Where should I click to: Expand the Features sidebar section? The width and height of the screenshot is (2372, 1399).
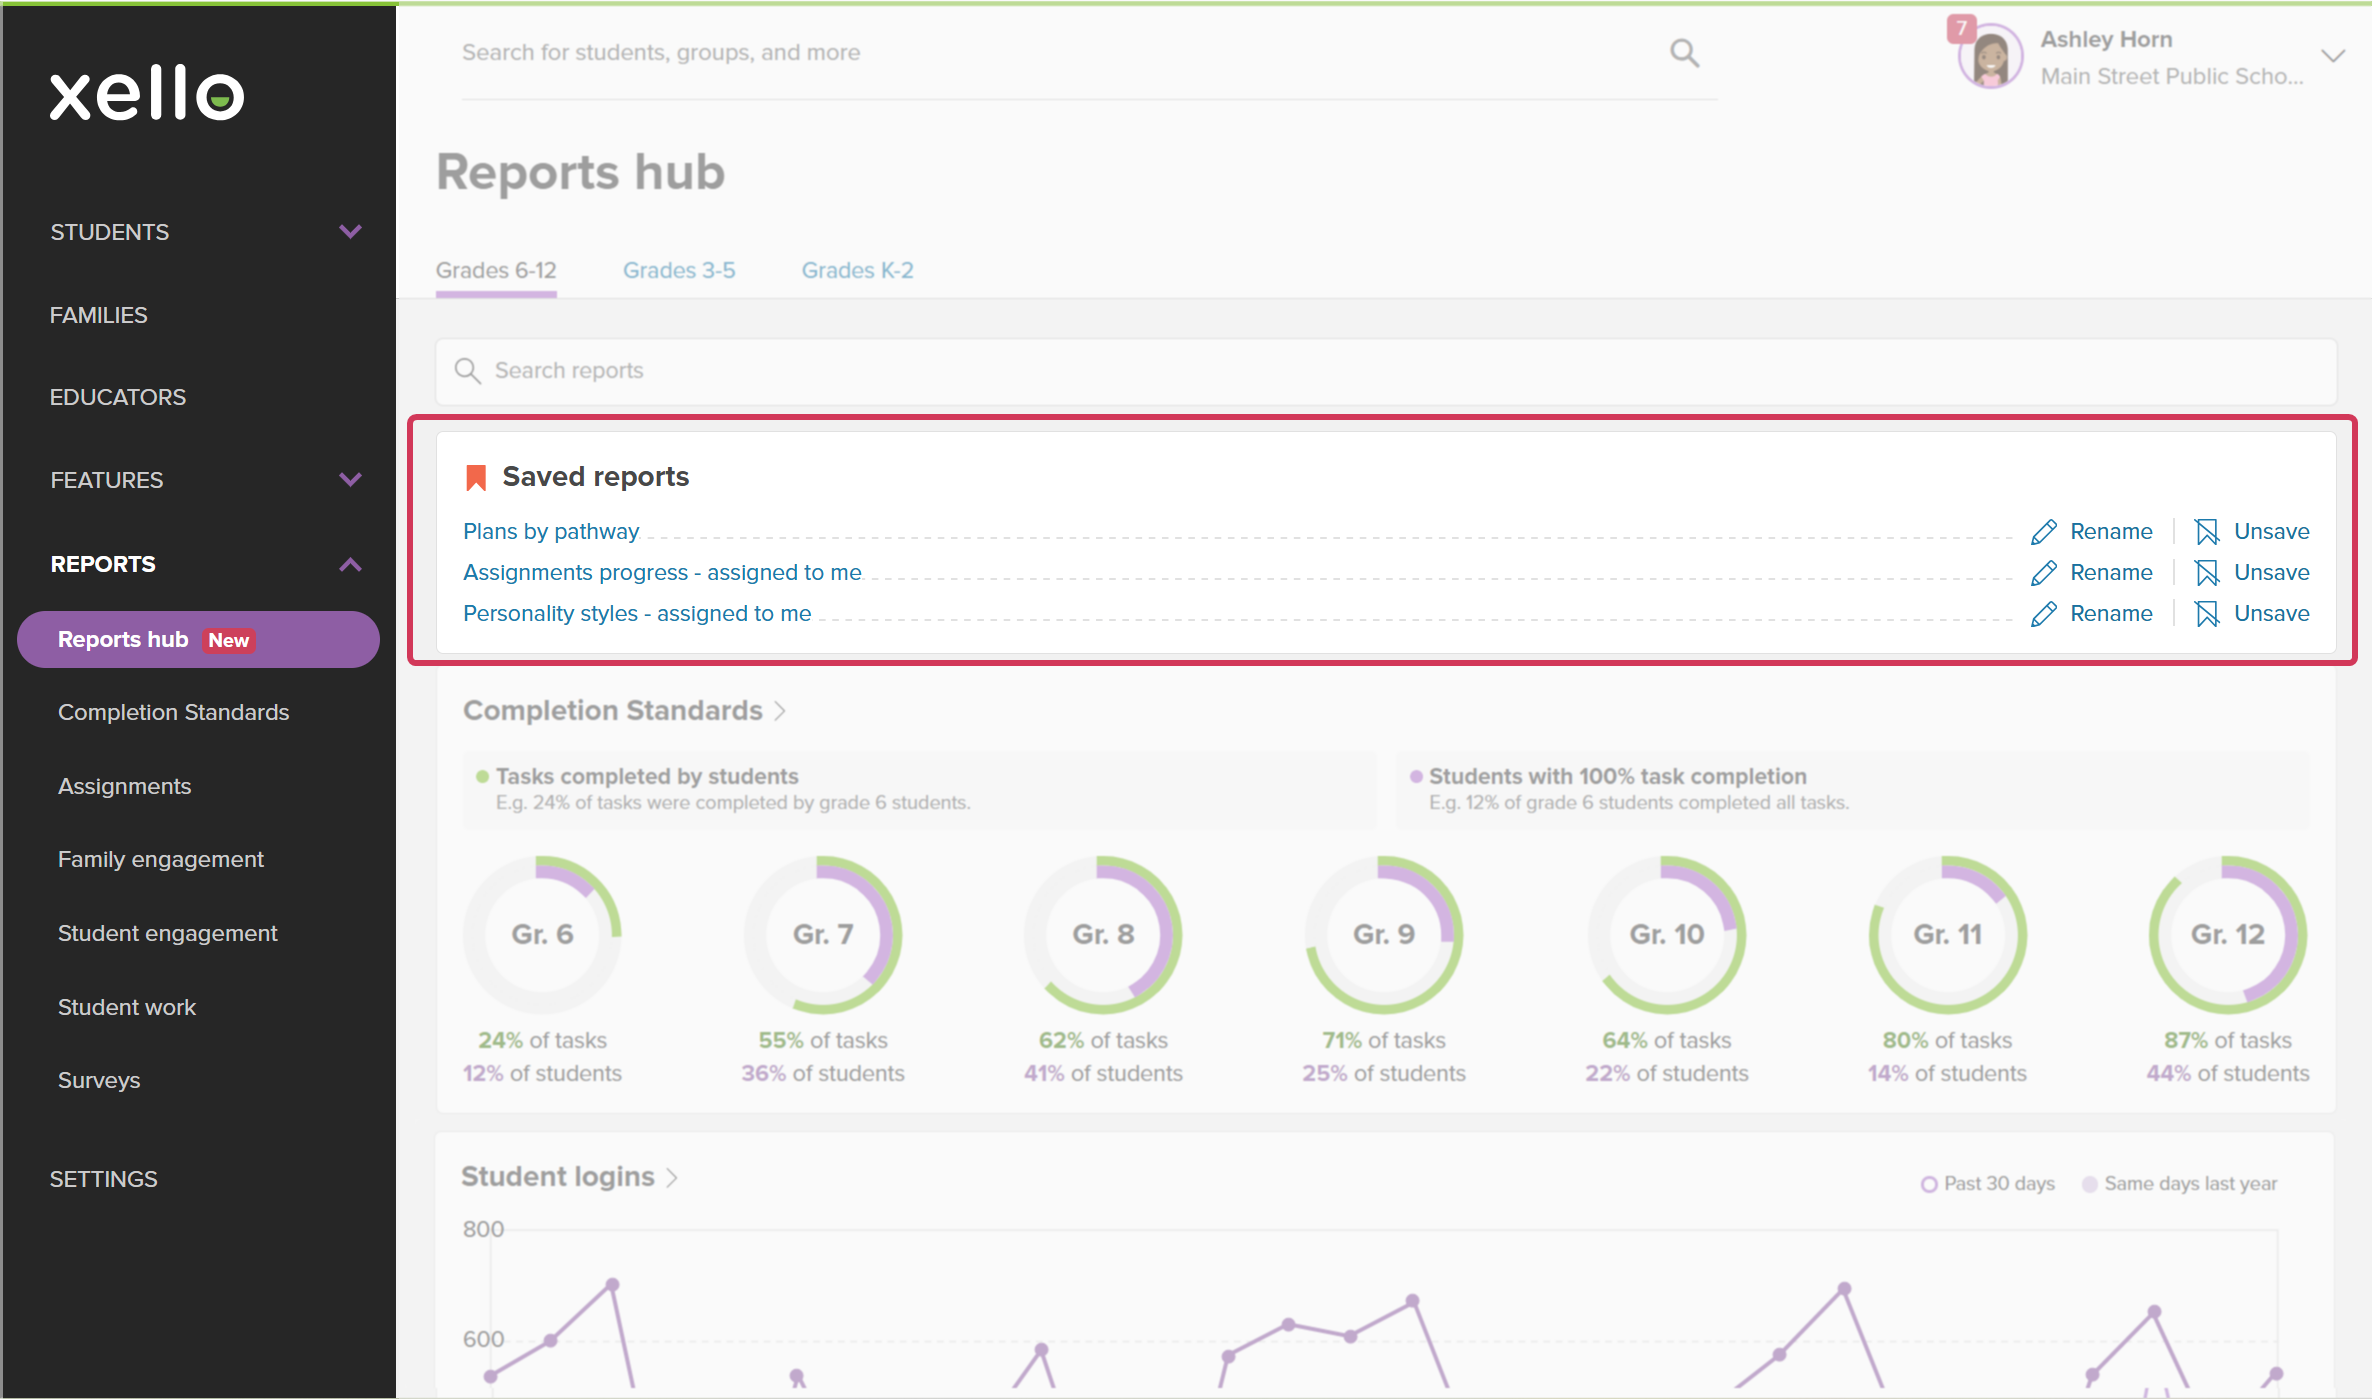[x=350, y=480]
